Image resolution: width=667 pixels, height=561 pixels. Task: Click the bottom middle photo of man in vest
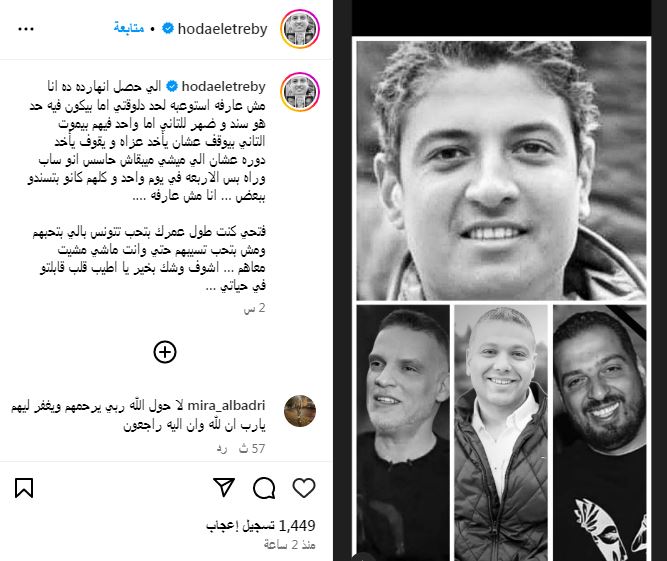[x=501, y=433]
